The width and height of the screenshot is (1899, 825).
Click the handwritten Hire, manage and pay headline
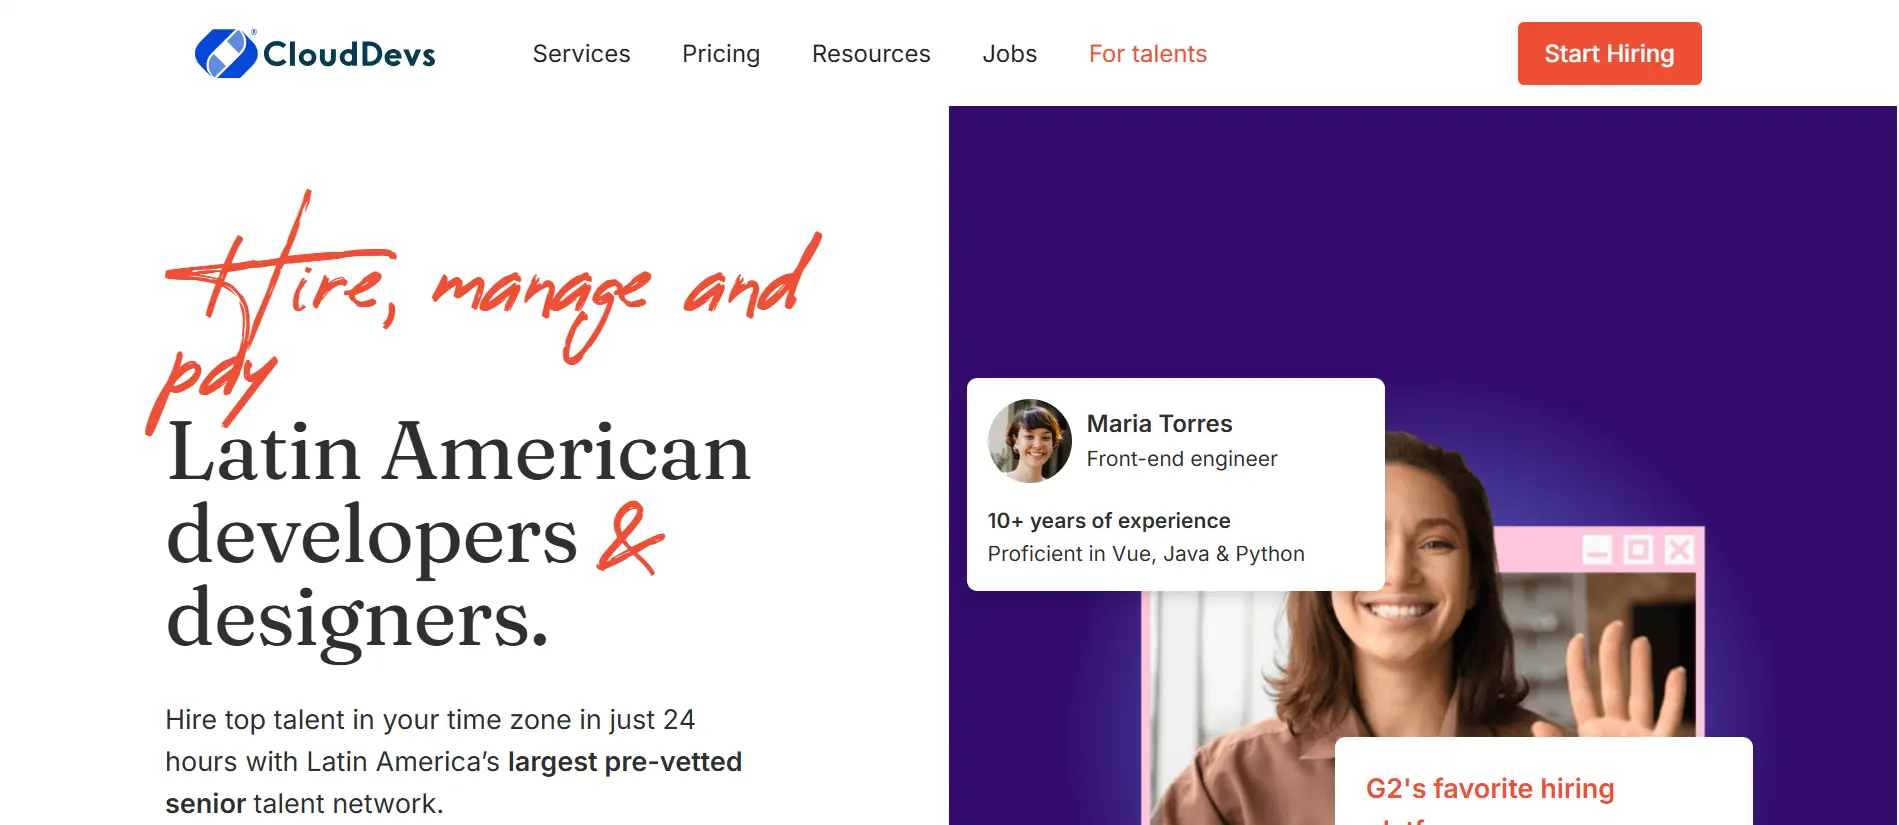(x=484, y=310)
